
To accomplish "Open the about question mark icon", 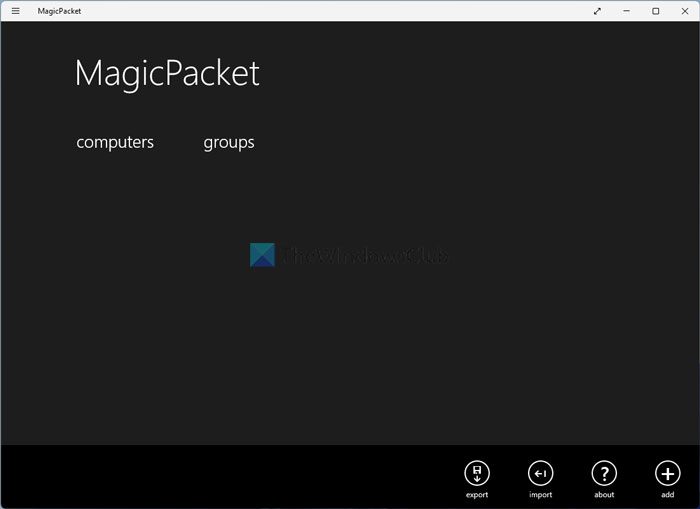I will 604,473.
